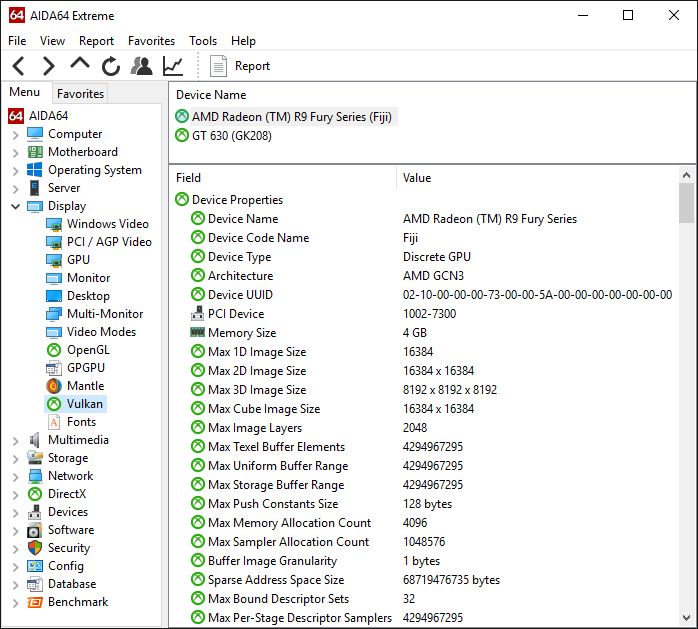Open the Report menu
The image size is (698, 629).
pos(96,41)
